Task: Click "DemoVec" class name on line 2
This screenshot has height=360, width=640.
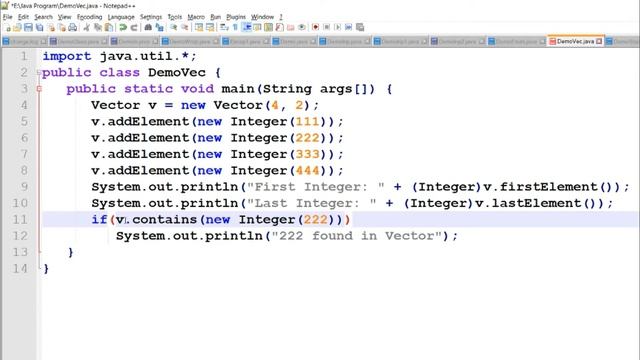Action: [177, 73]
